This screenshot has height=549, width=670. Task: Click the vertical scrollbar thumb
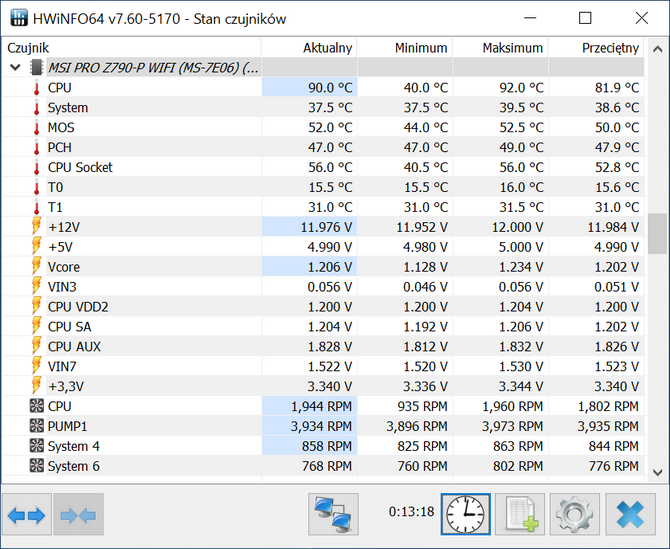tap(657, 234)
